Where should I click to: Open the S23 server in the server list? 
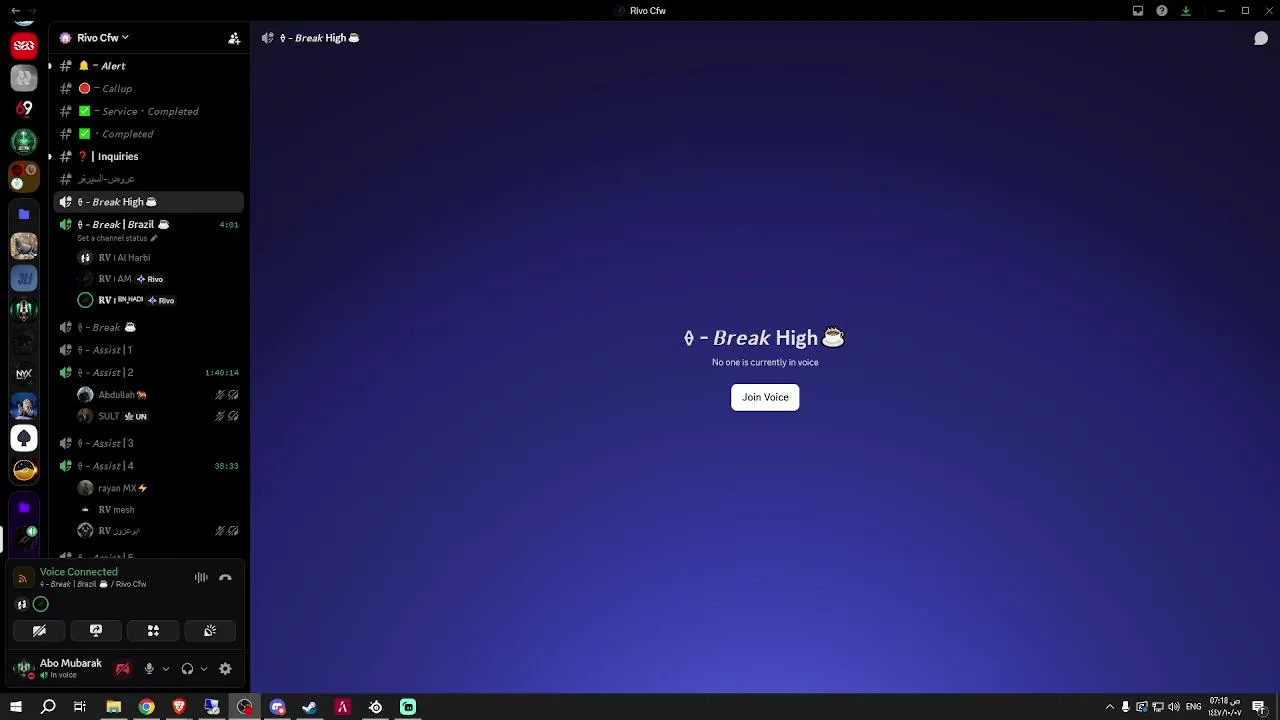[24, 45]
